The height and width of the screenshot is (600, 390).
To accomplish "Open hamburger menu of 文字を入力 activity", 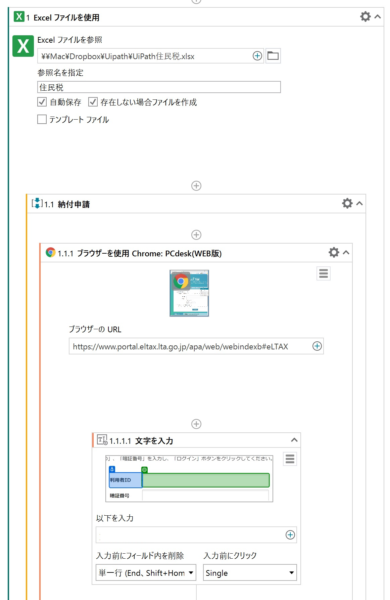I will pos(290,458).
